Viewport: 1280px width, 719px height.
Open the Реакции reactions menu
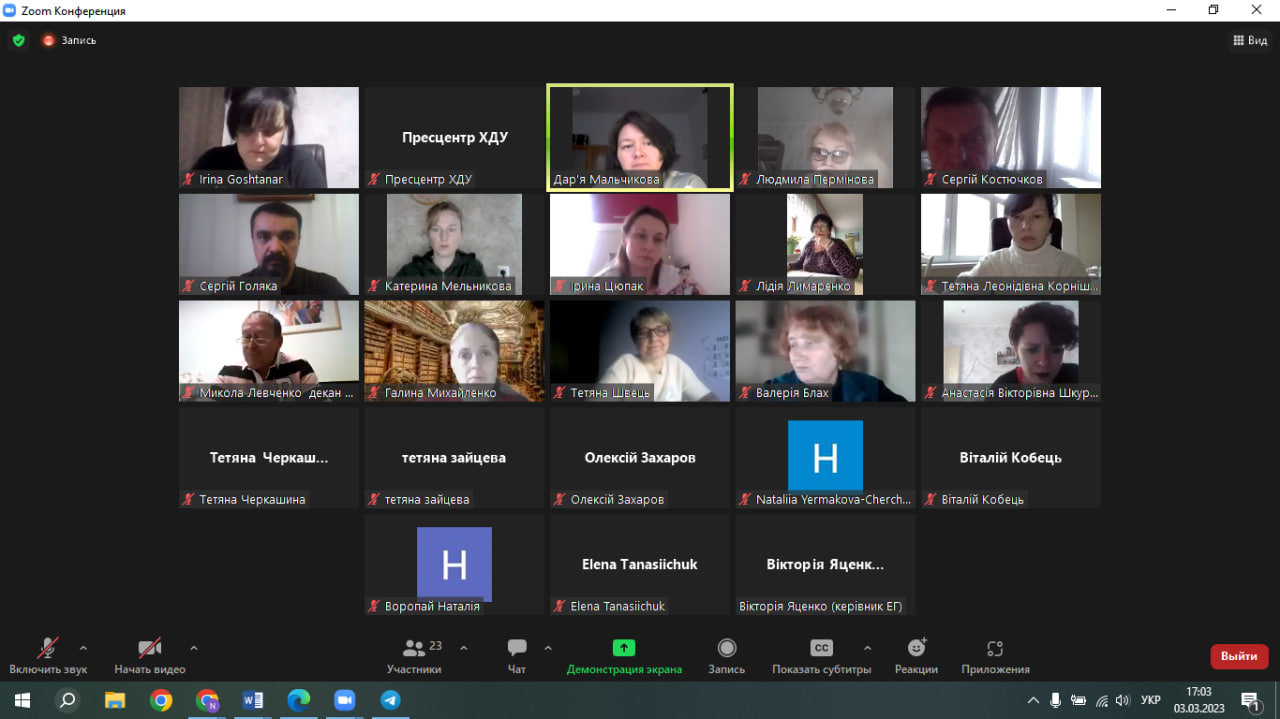pyautogui.click(x=916, y=656)
